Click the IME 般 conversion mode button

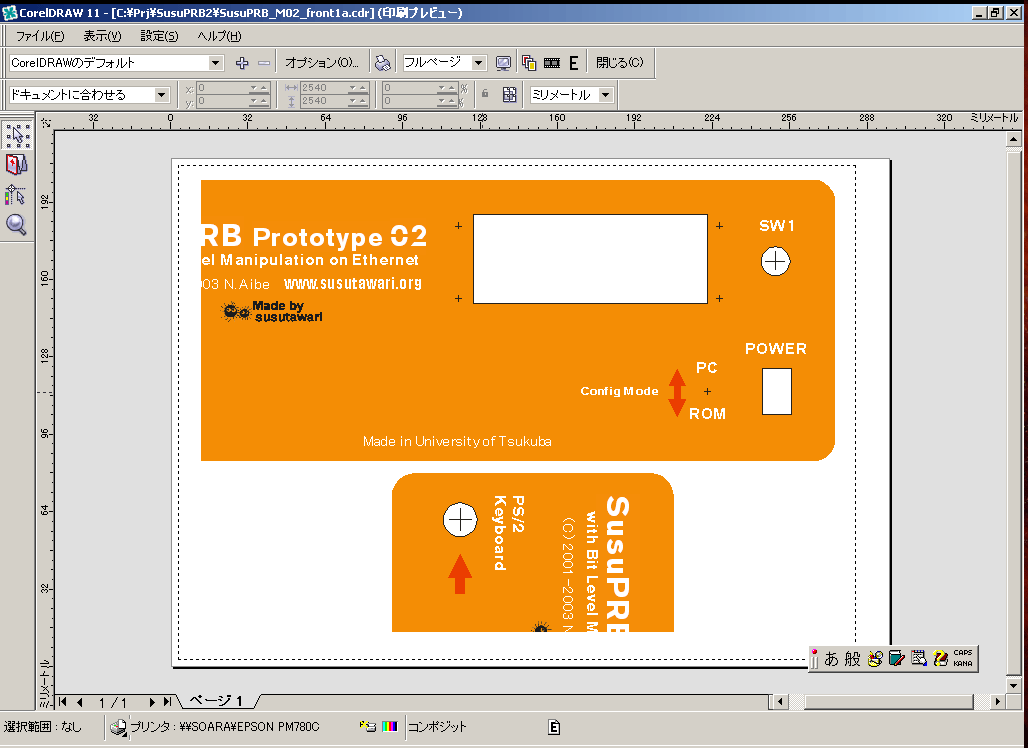[x=852, y=658]
